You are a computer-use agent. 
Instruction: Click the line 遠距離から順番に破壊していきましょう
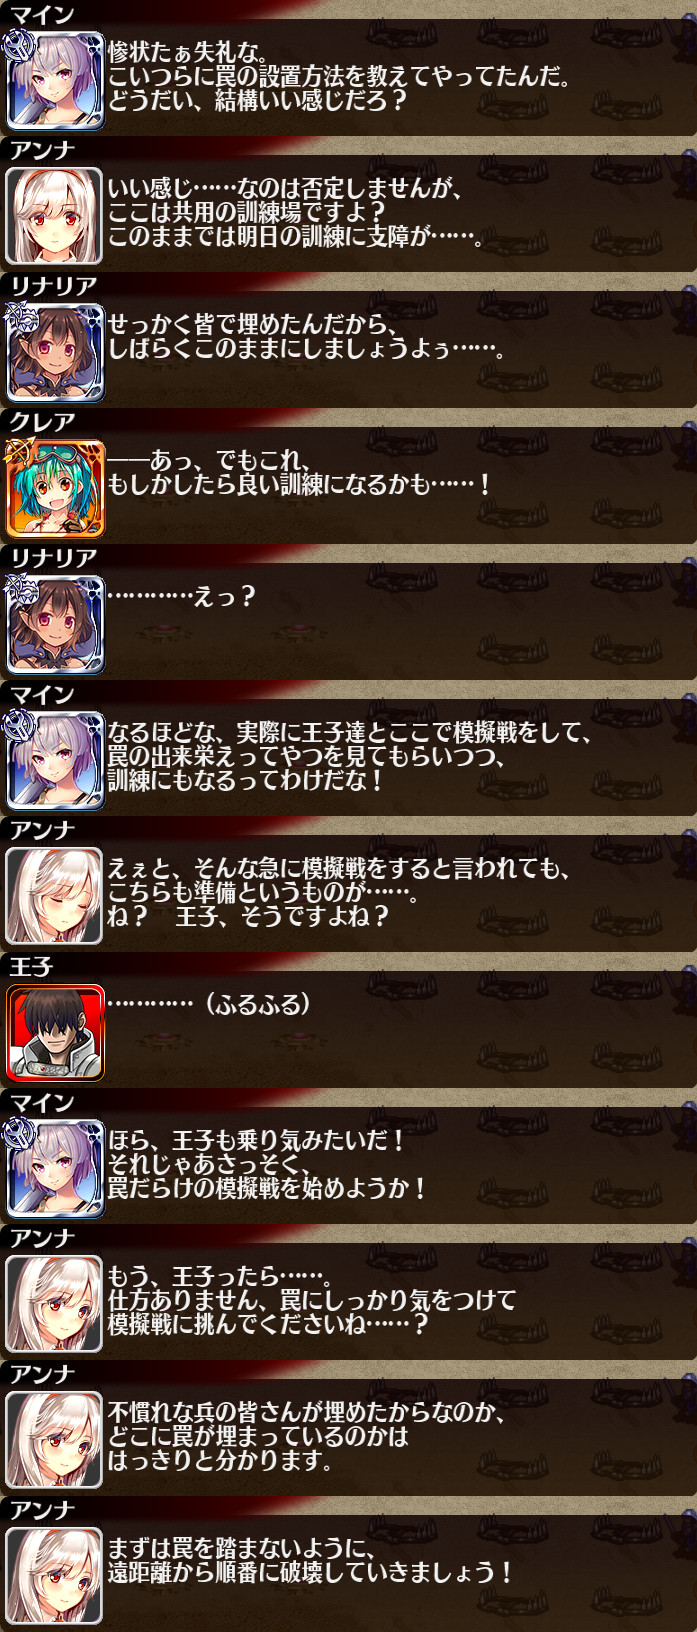coord(310,1572)
